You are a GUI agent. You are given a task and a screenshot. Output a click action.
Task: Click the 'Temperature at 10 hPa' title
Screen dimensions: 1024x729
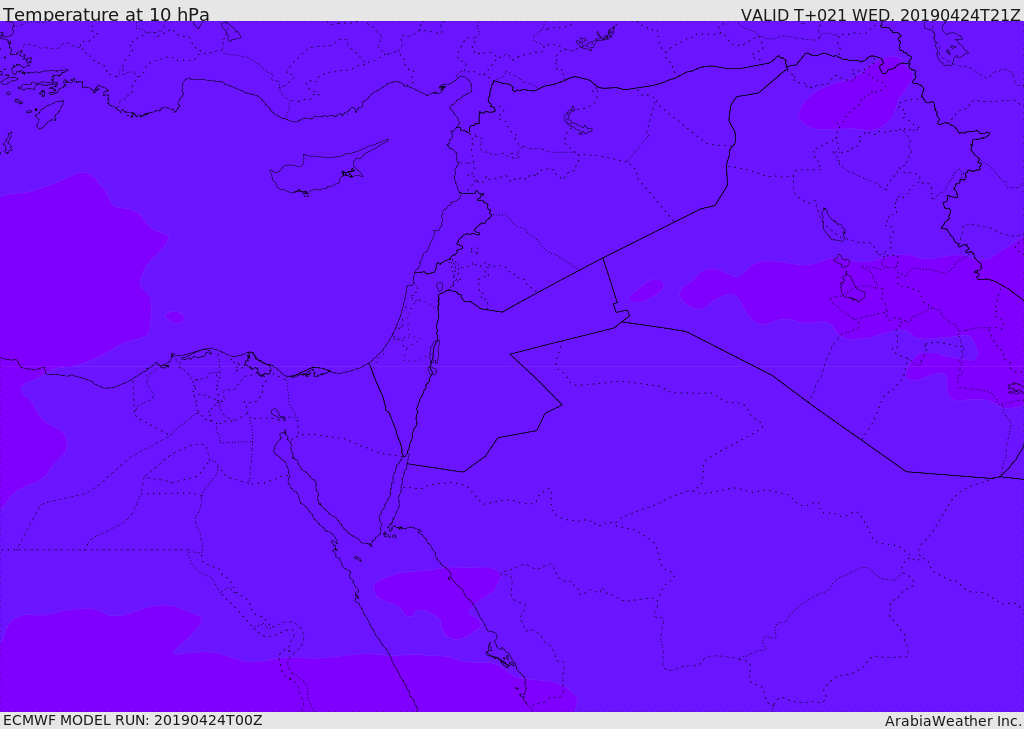pyautogui.click(x=106, y=14)
